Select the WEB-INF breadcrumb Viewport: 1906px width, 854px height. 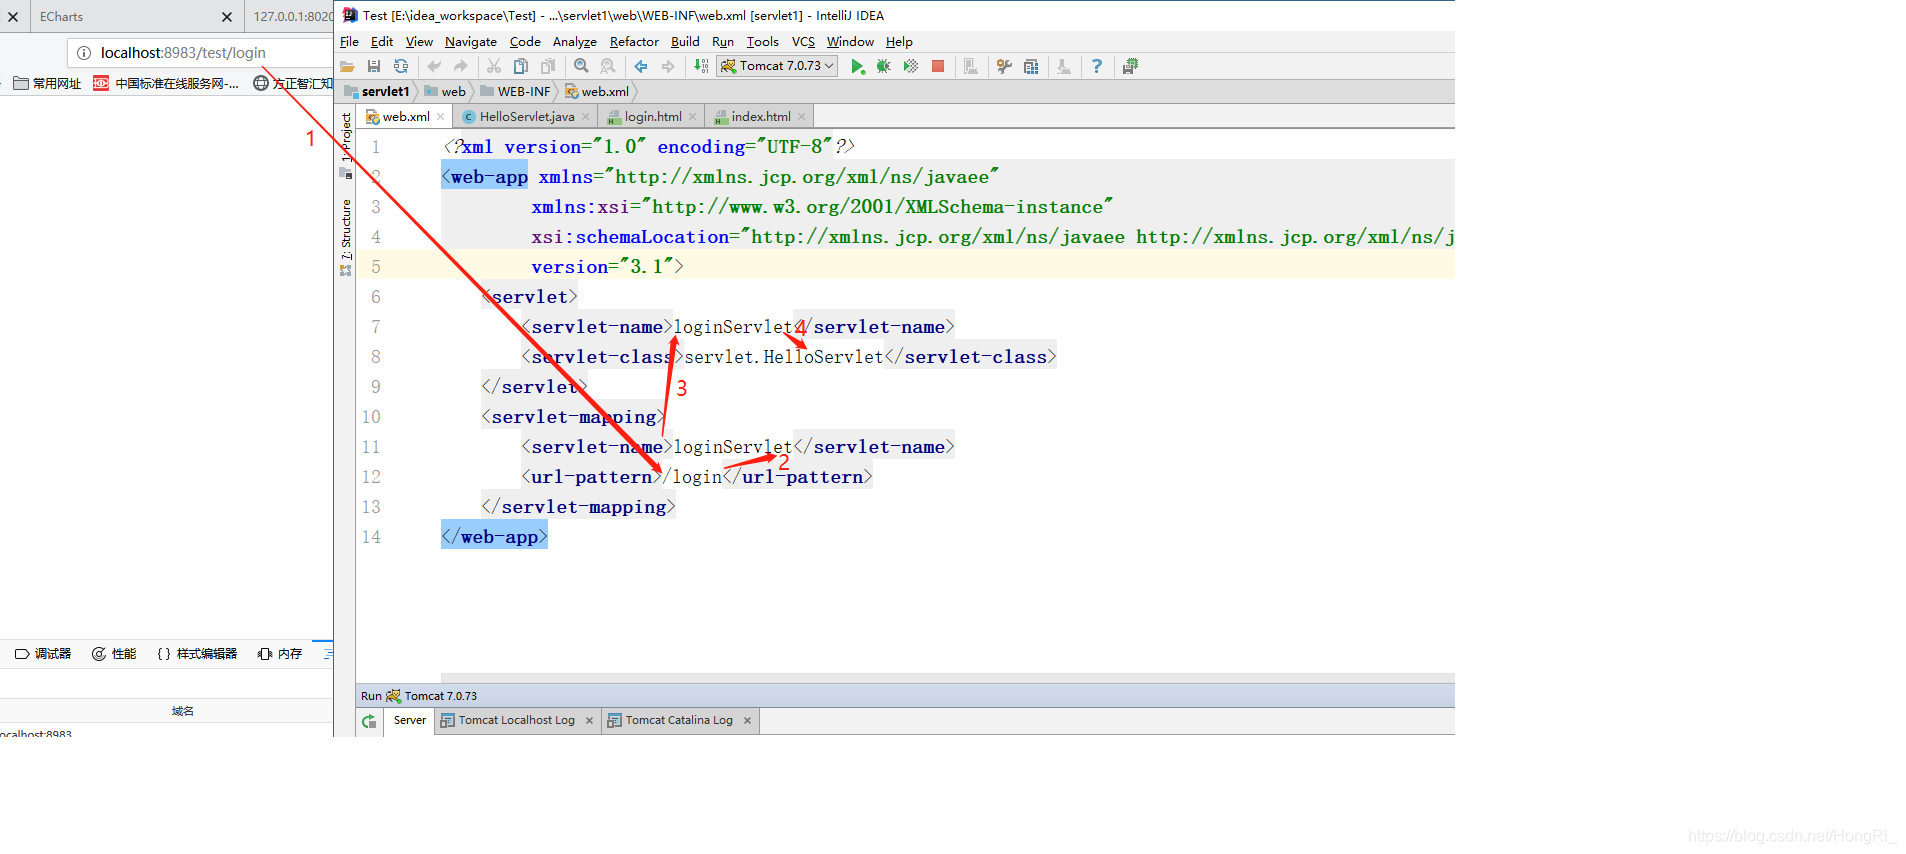point(516,91)
